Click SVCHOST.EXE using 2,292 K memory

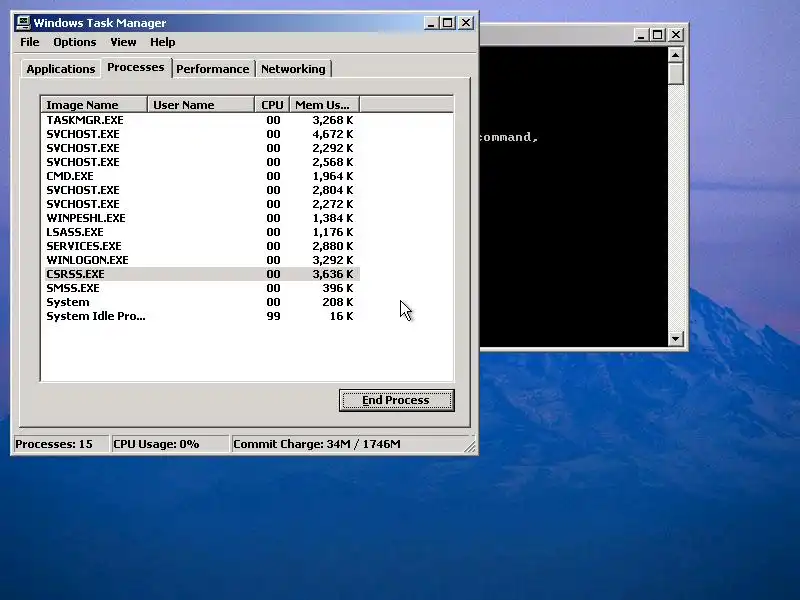pyautogui.click(x=202, y=148)
